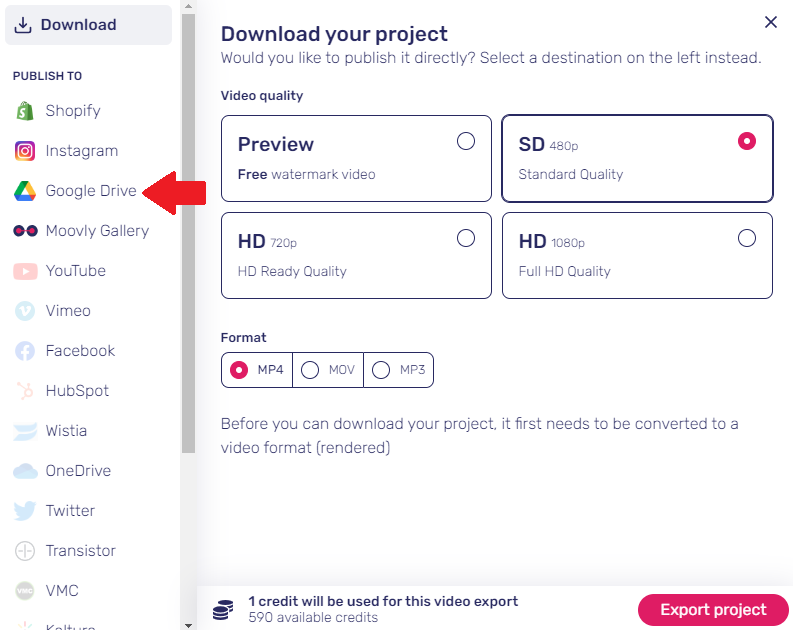Click the Facebook icon

[x=25, y=351]
